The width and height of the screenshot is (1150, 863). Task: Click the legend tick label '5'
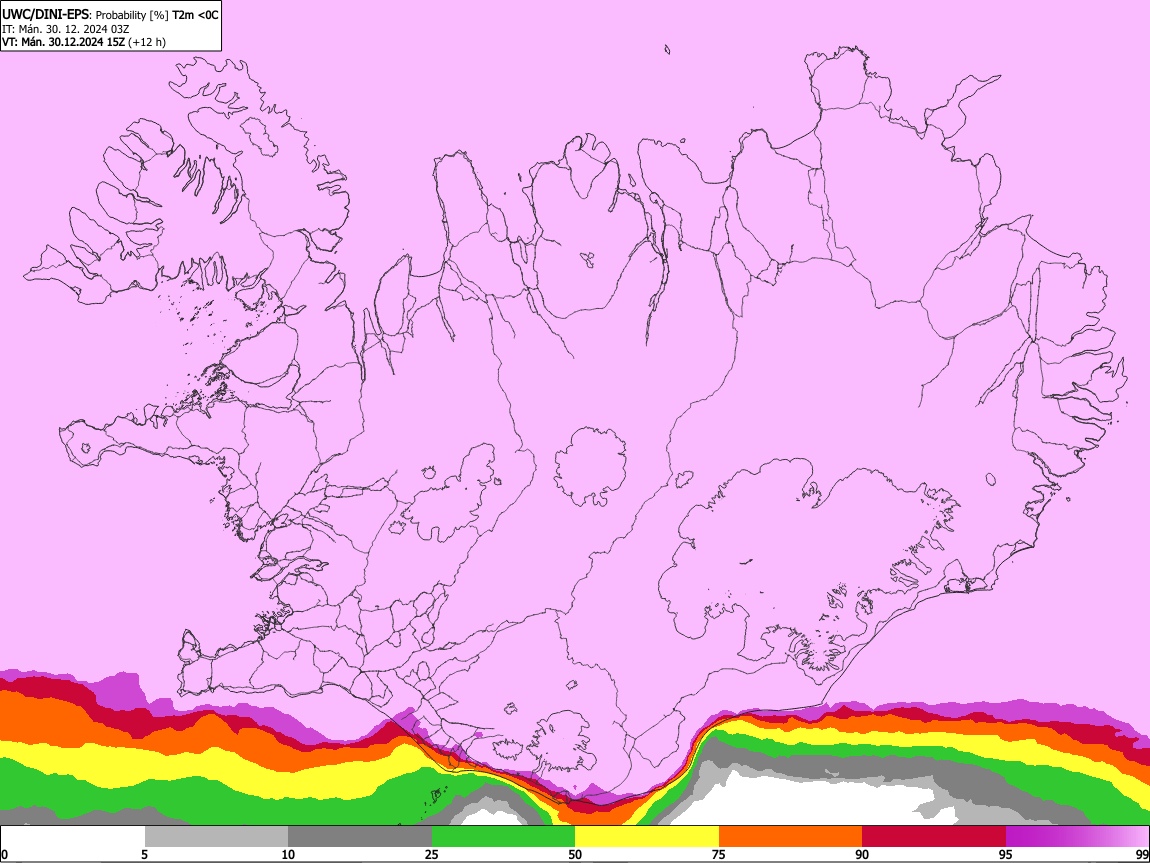click(x=145, y=854)
